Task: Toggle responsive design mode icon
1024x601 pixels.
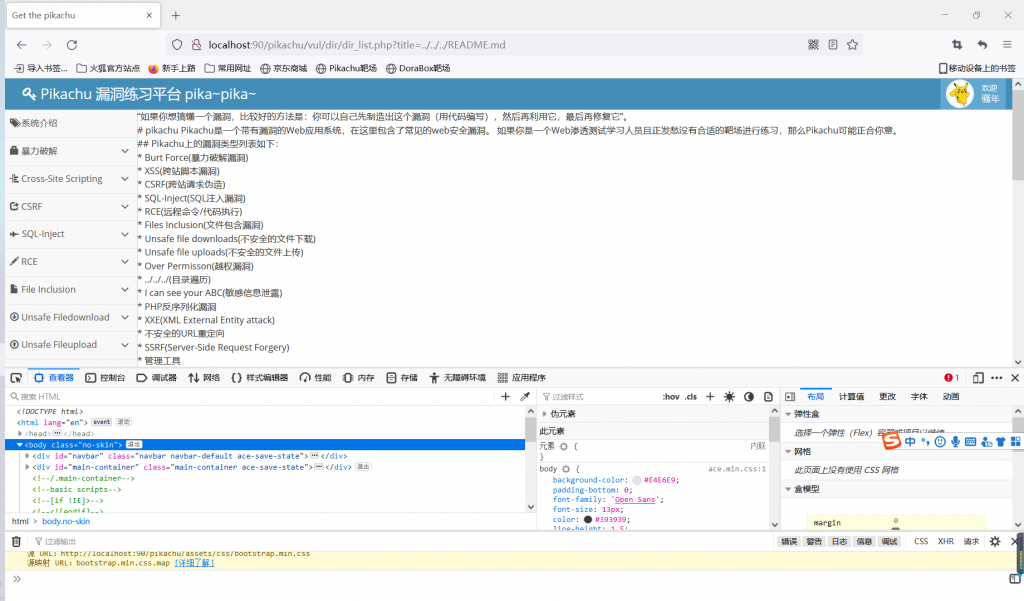Action: [978, 378]
